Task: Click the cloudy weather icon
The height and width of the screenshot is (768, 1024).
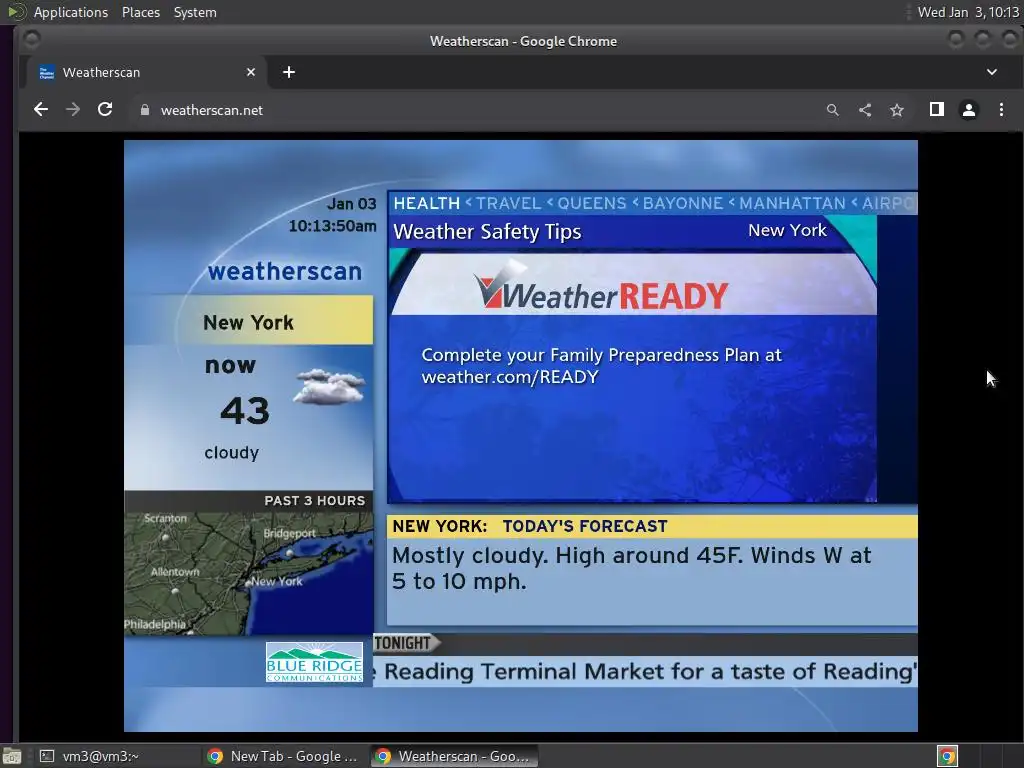Action: pos(329,387)
